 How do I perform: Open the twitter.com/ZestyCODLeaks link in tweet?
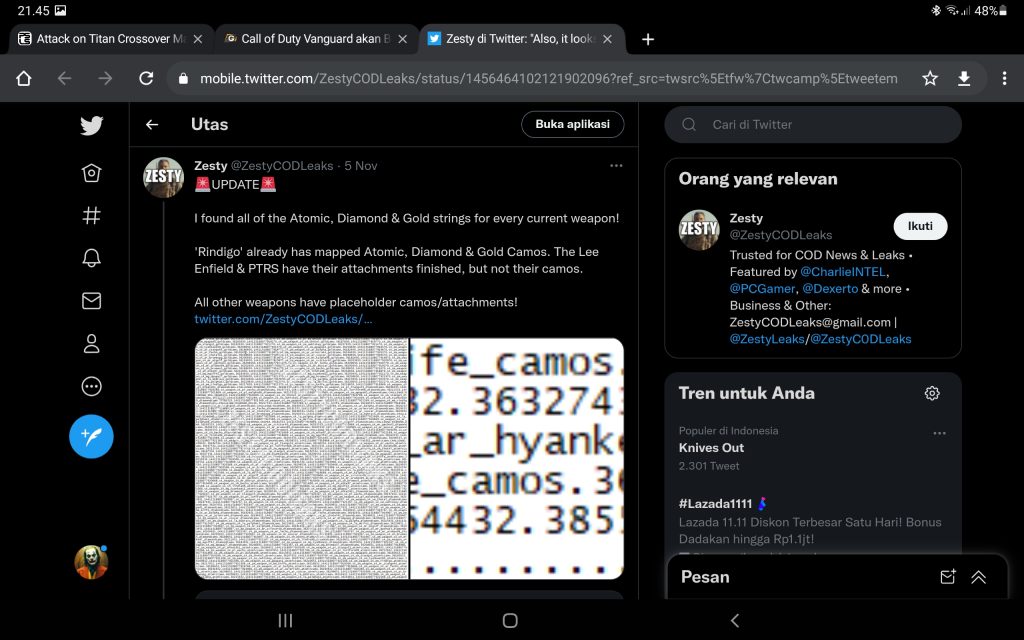(x=283, y=319)
